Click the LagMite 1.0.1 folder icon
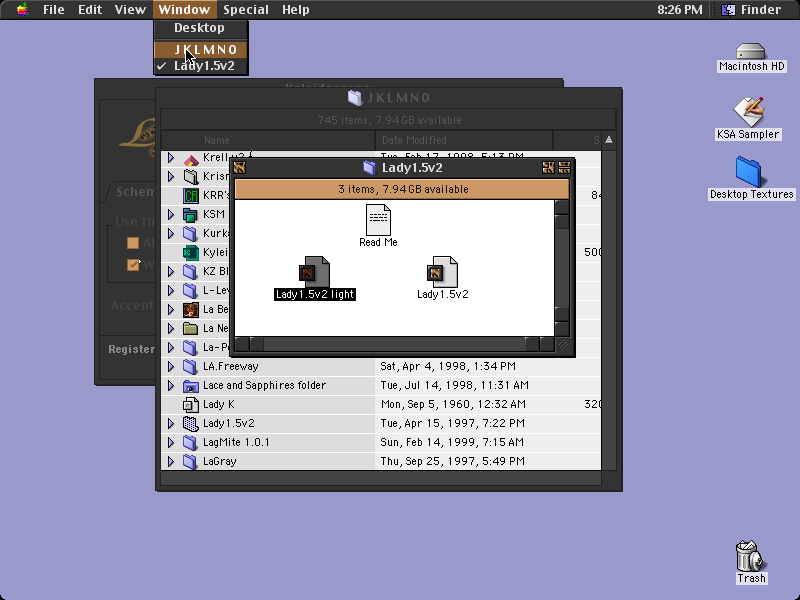 tap(190, 442)
